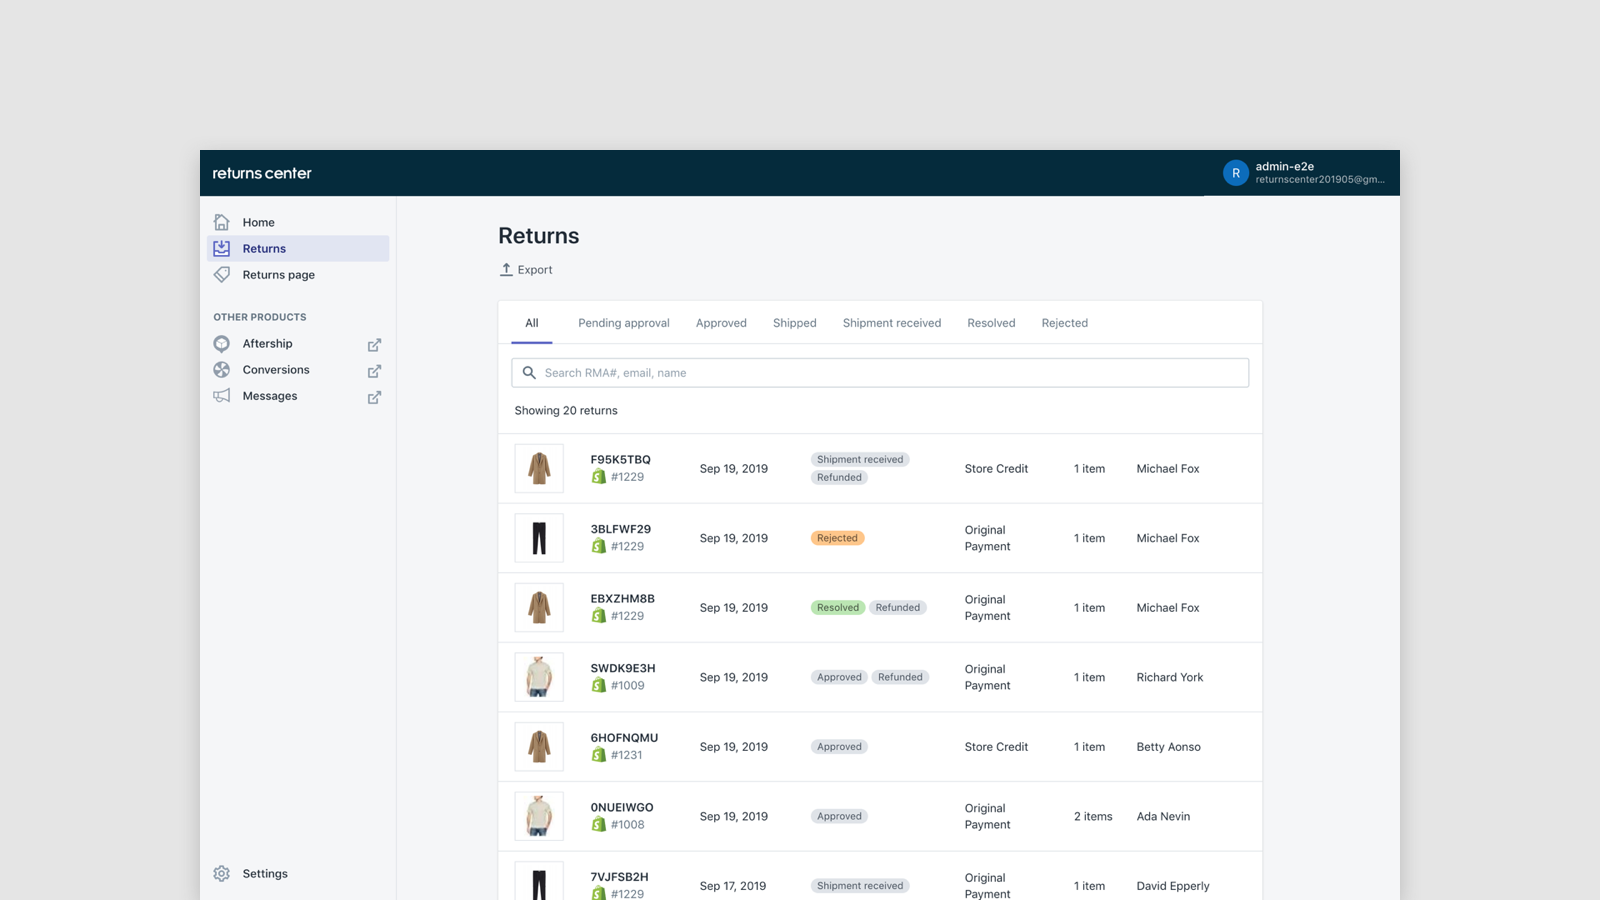This screenshot has height=900, width=1600.
Task: Switch to the Pending approval tab
Action: 624,323
